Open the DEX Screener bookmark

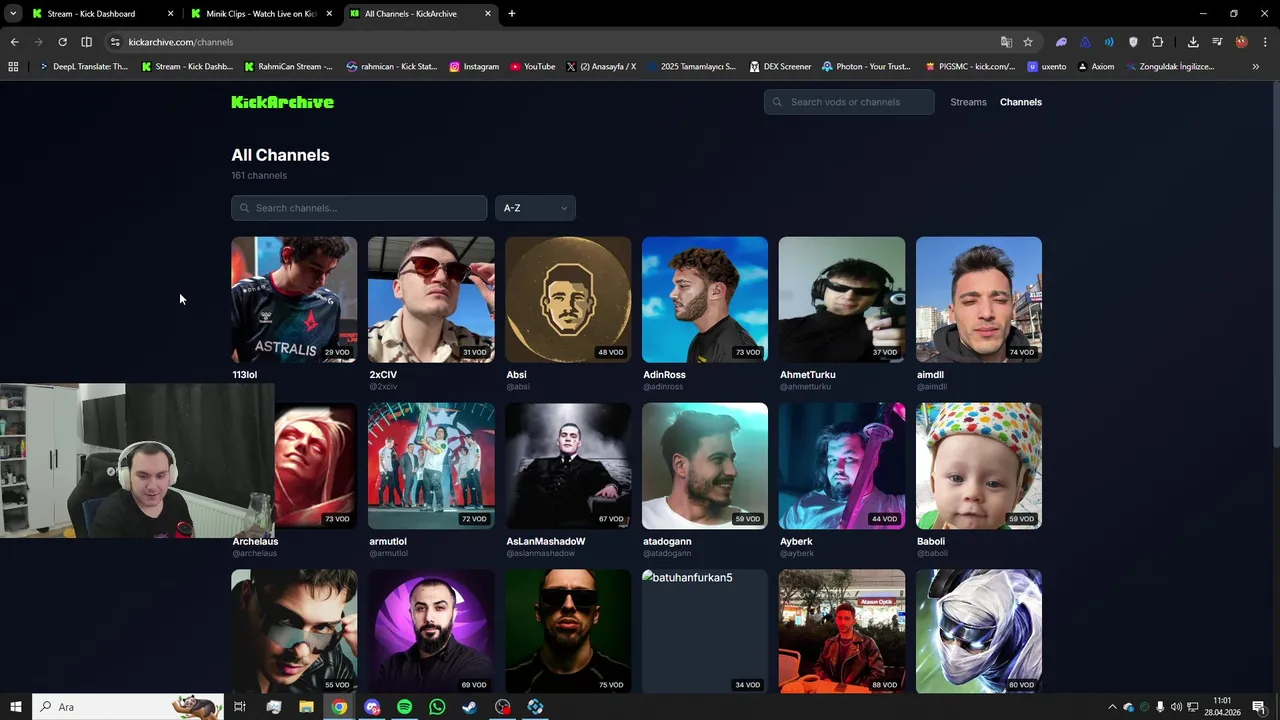[x=779, y=67]
